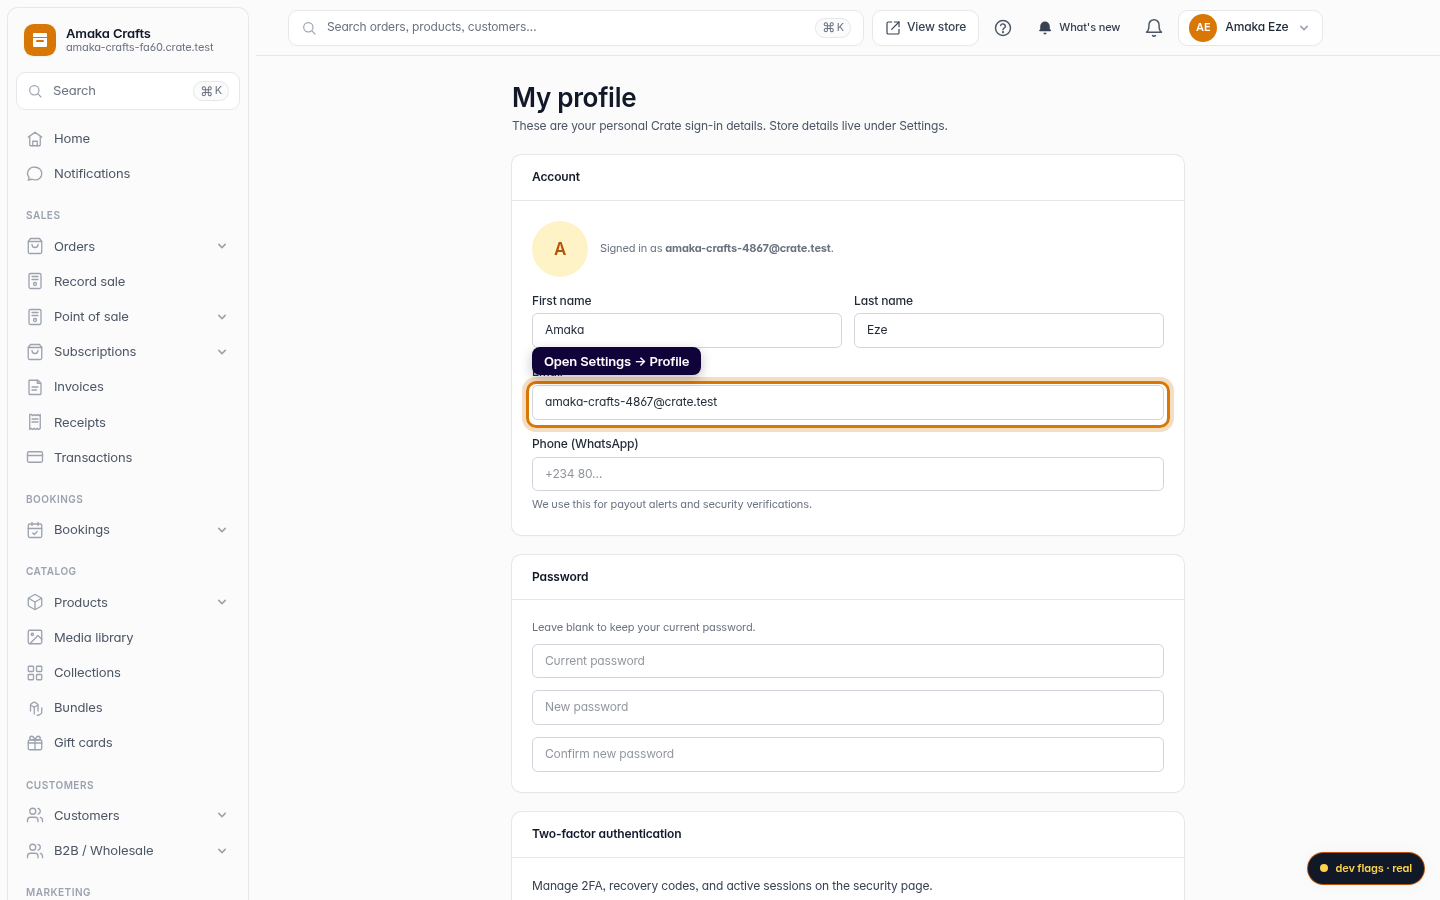Click the Record sale icon
Viewport: 1440px width, 900px height.
(x=35, y=282)
